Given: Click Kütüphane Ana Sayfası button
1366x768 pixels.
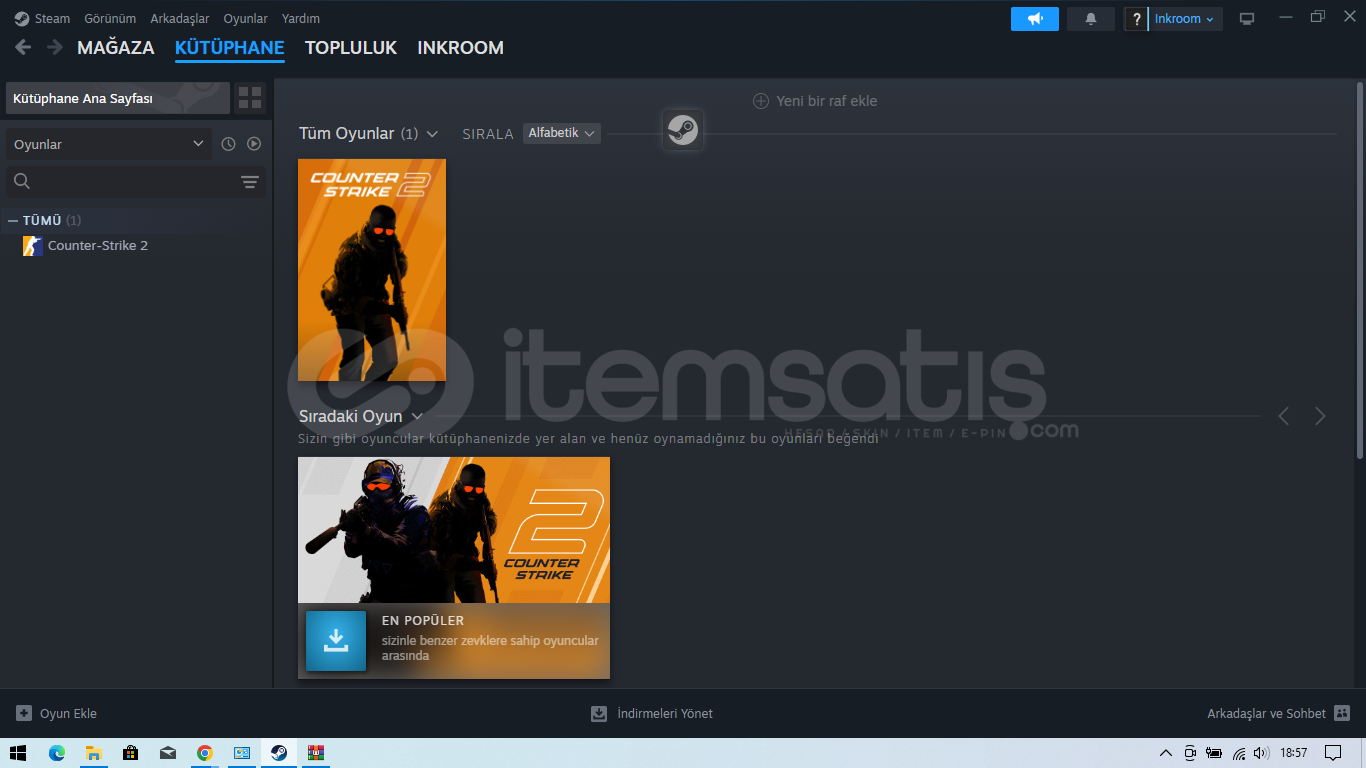Looking at the screenshot, I should coord(118,98).
